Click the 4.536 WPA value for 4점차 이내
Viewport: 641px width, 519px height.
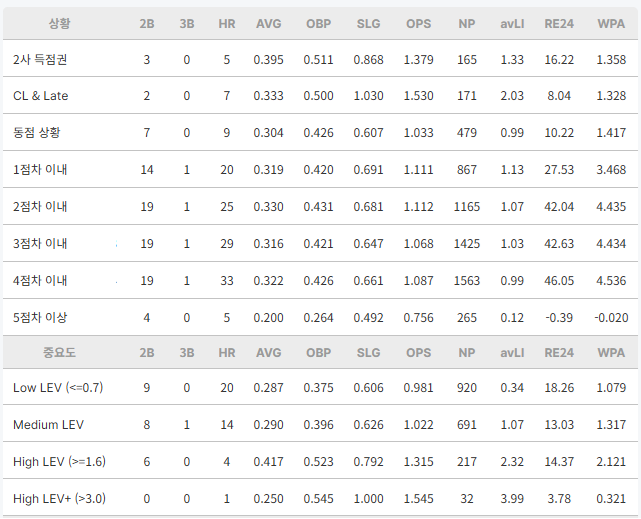click(611, 281)
